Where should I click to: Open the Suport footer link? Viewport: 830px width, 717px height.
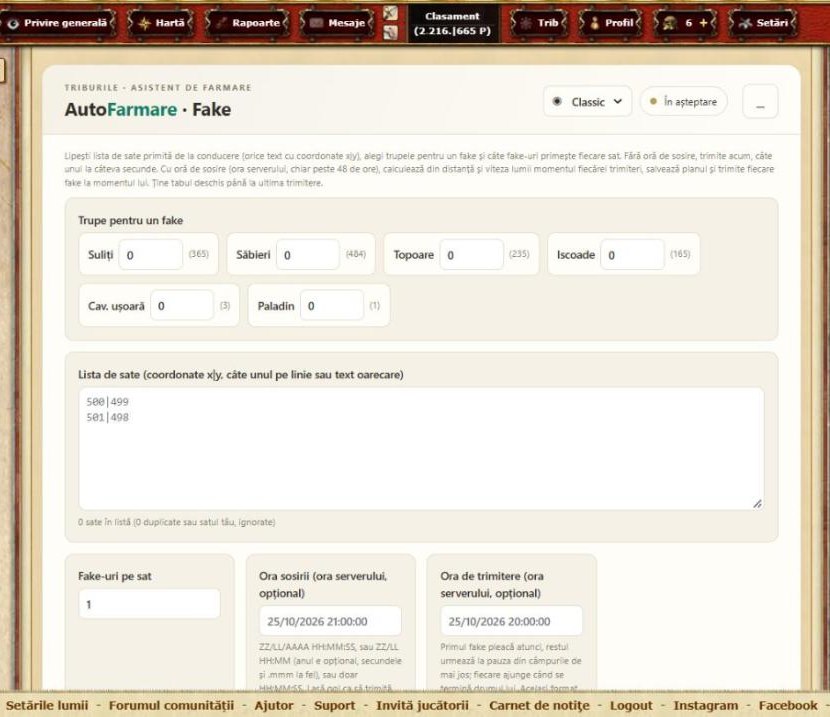(x=335, y=705)
